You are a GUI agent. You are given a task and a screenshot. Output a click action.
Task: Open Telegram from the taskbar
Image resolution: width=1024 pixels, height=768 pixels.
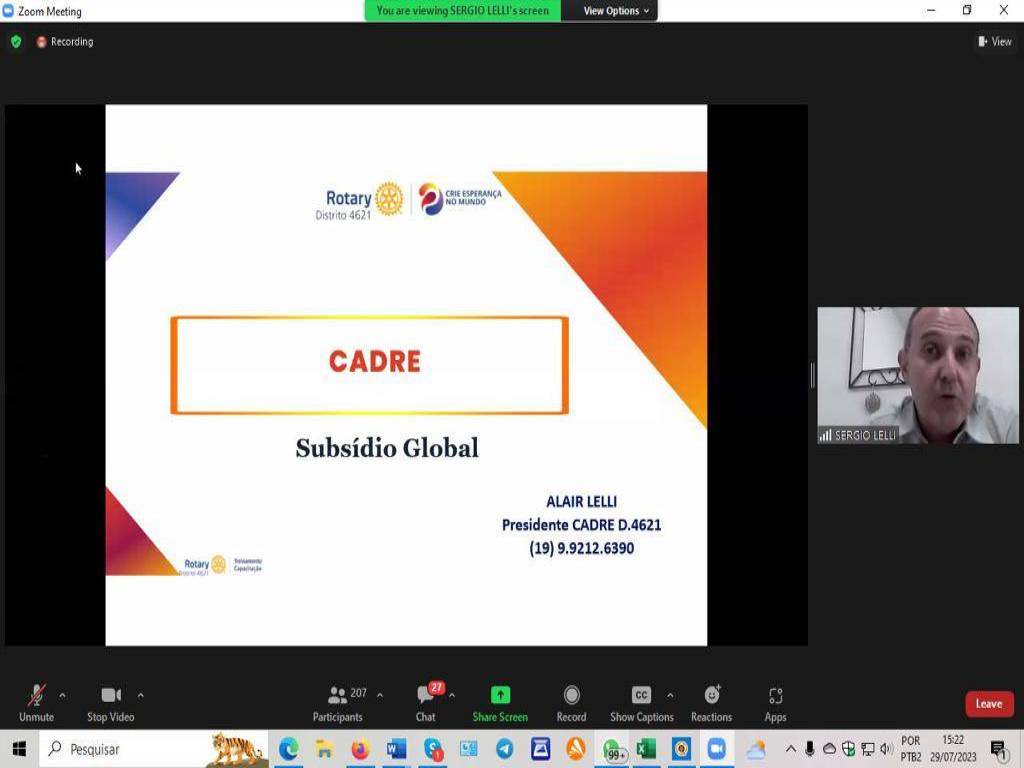(505, 749)
